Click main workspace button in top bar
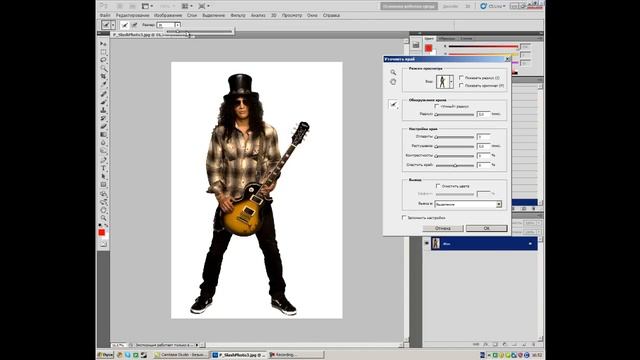The width and height of the screenshot is (640, 360). click(x=409, y=6)
